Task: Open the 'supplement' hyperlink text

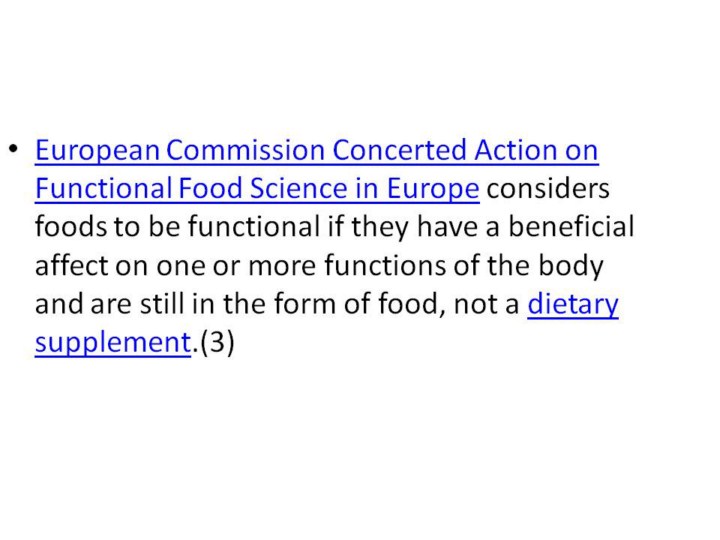Action: coord(112,342)
